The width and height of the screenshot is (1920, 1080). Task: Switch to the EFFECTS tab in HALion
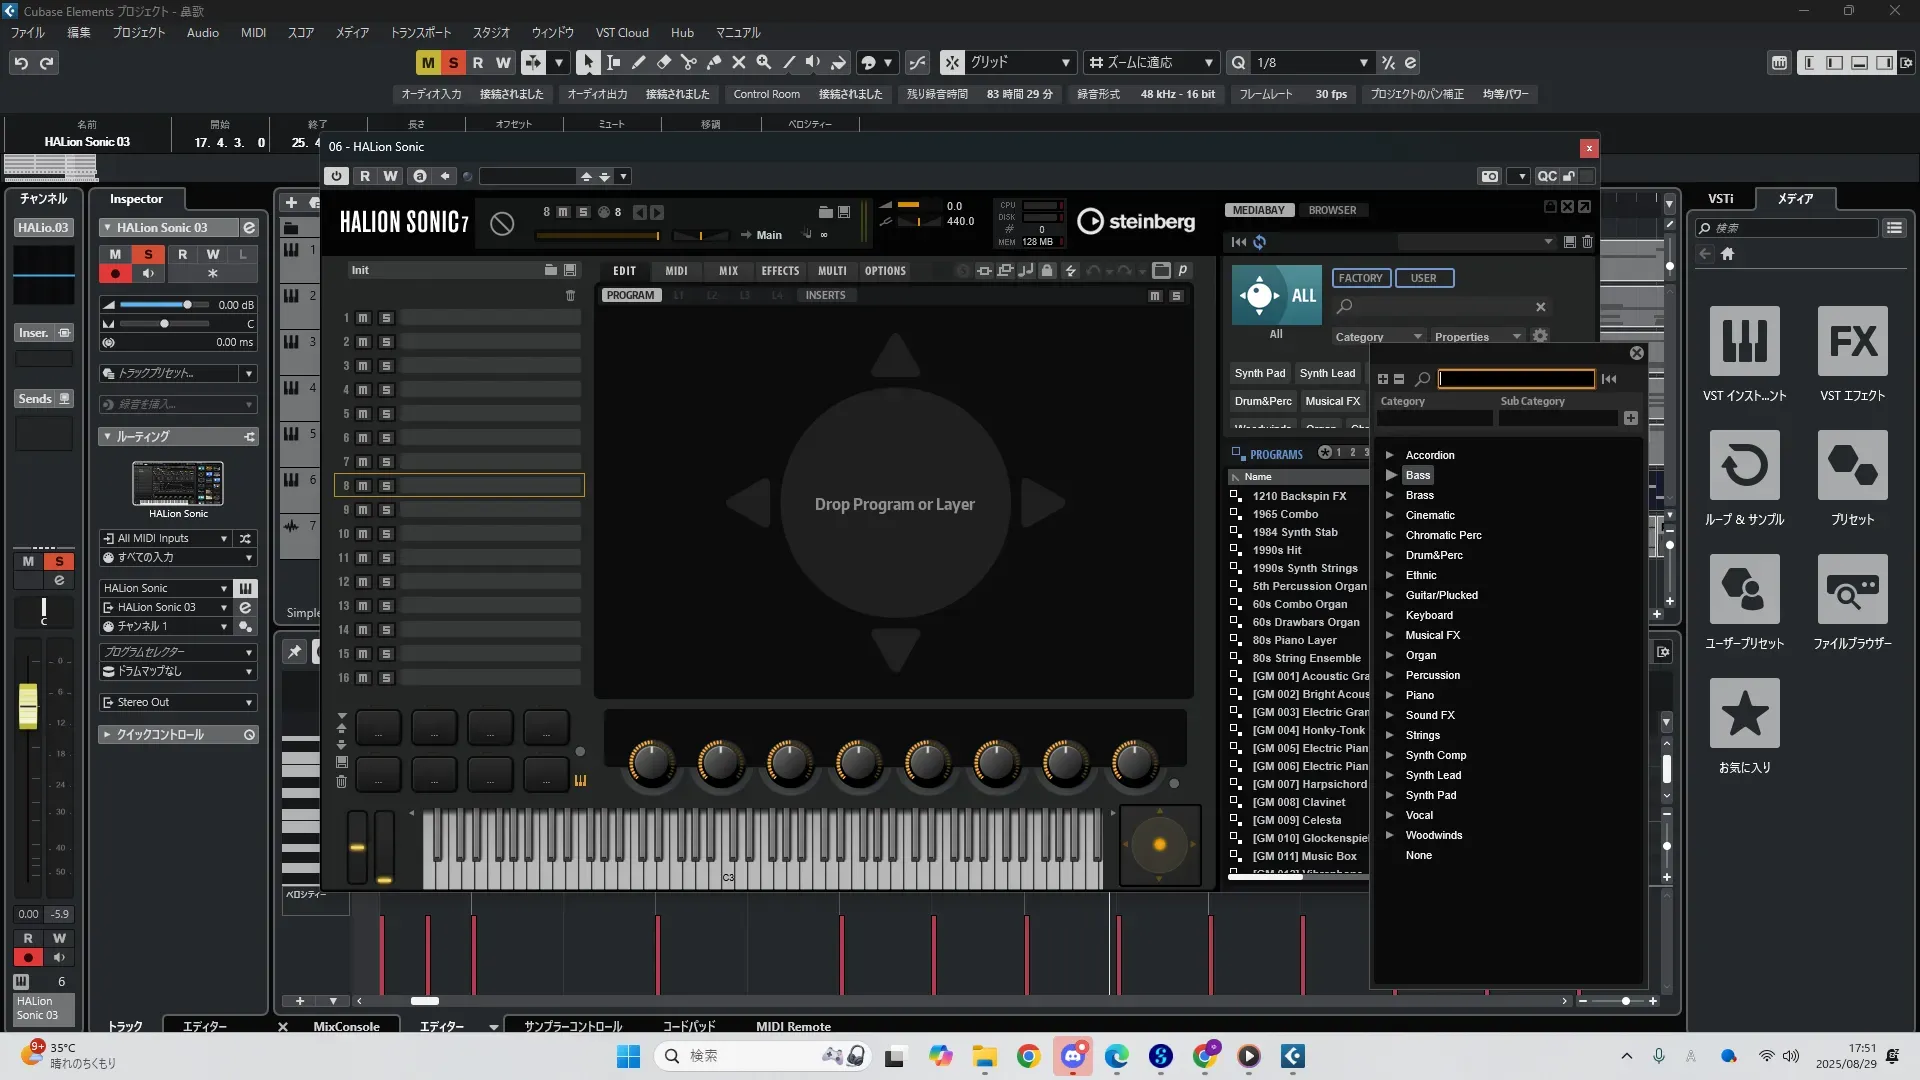click(779, 271)
